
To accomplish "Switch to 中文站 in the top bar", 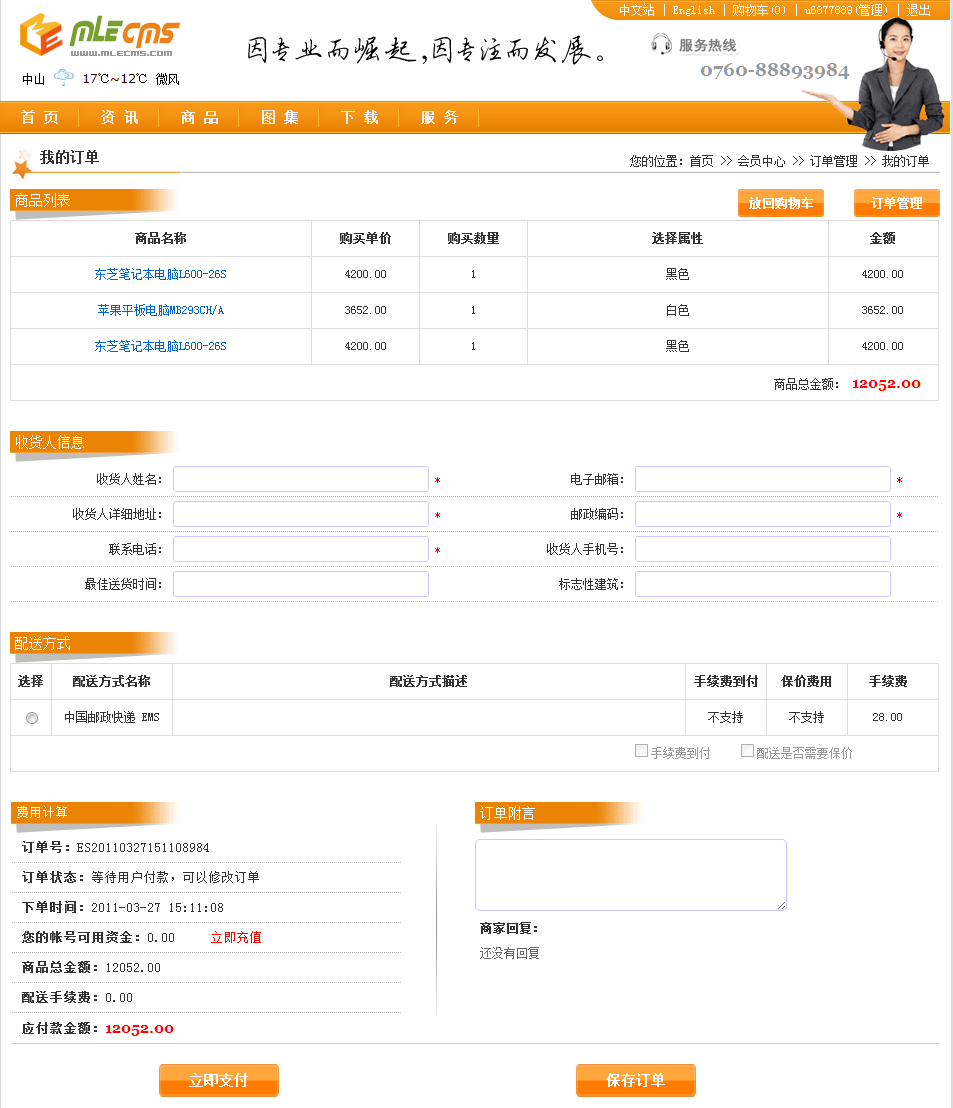I will [637, 10].
